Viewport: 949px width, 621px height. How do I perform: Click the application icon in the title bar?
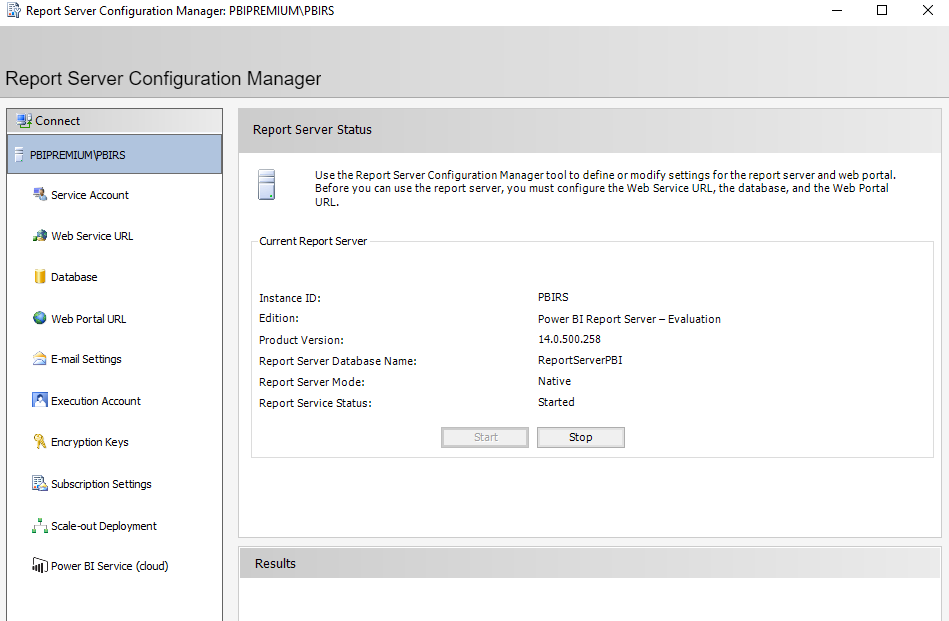click(x=13, y=10)
